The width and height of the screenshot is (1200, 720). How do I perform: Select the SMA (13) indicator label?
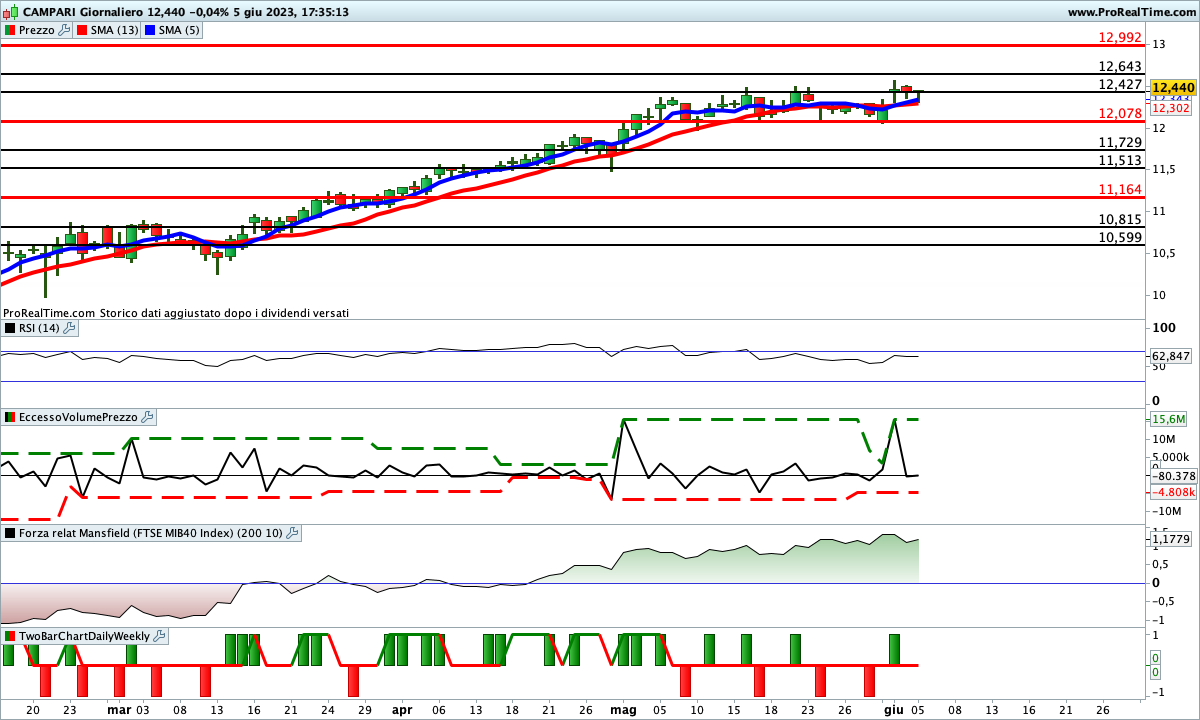pos(114,30)
